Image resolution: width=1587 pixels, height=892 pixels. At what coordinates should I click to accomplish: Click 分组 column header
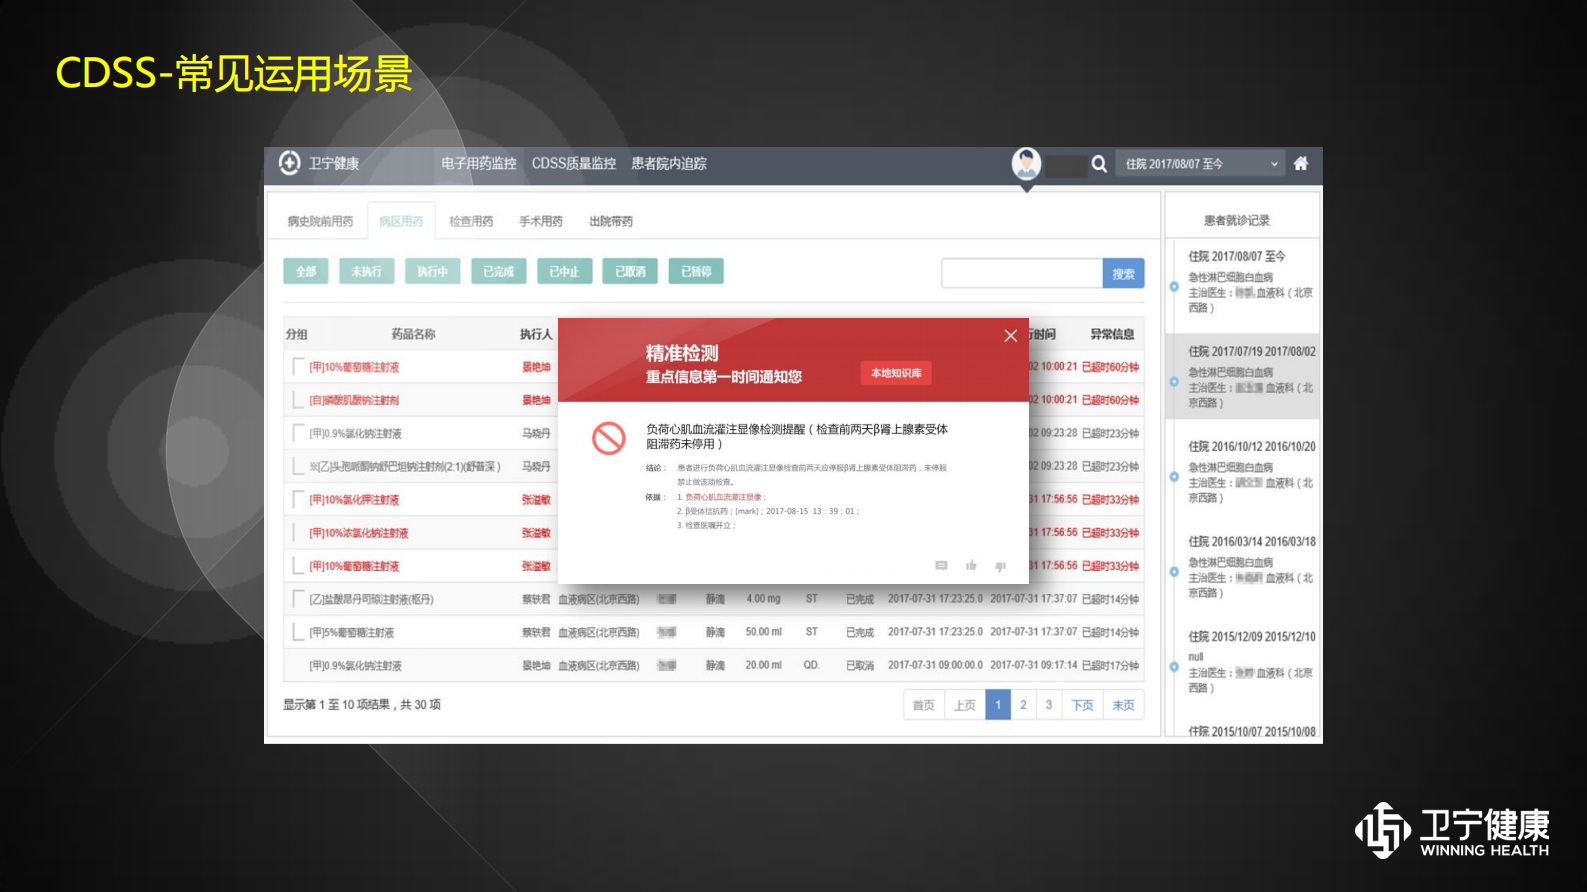[x=296, y=334]
